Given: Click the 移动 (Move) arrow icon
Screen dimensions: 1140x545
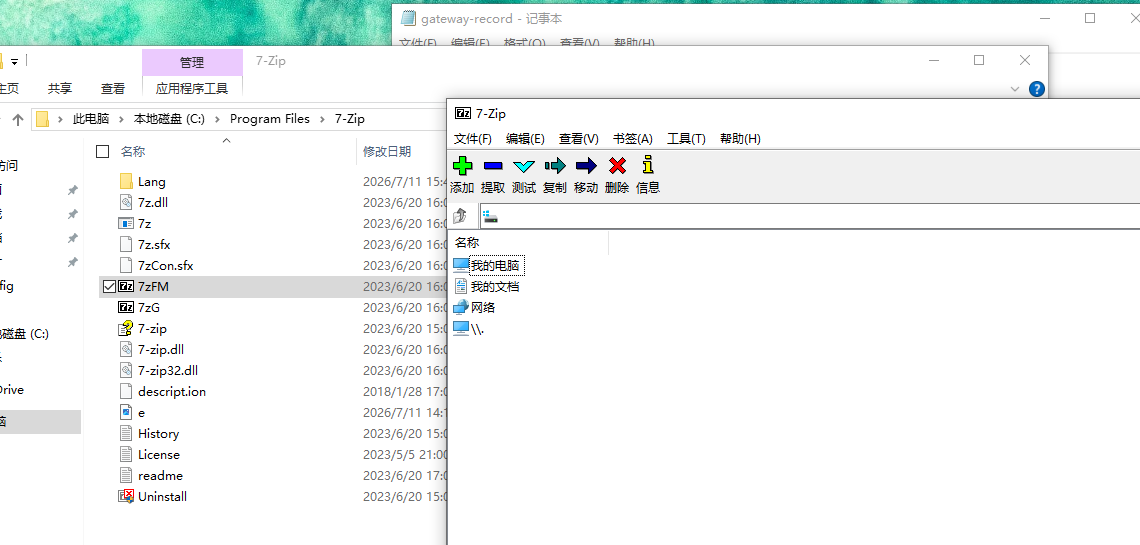Looking at the screenshot, I should (586, 166).
